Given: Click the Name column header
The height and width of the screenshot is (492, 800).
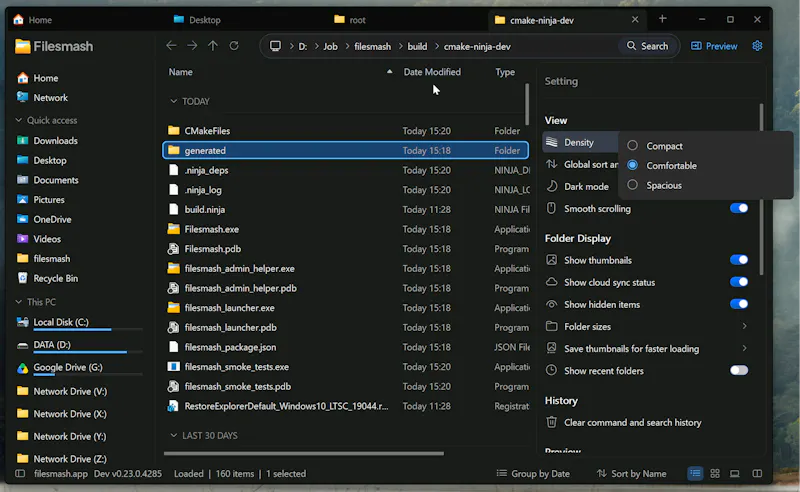Looking at the screenshot, I should tap(181, 72).
